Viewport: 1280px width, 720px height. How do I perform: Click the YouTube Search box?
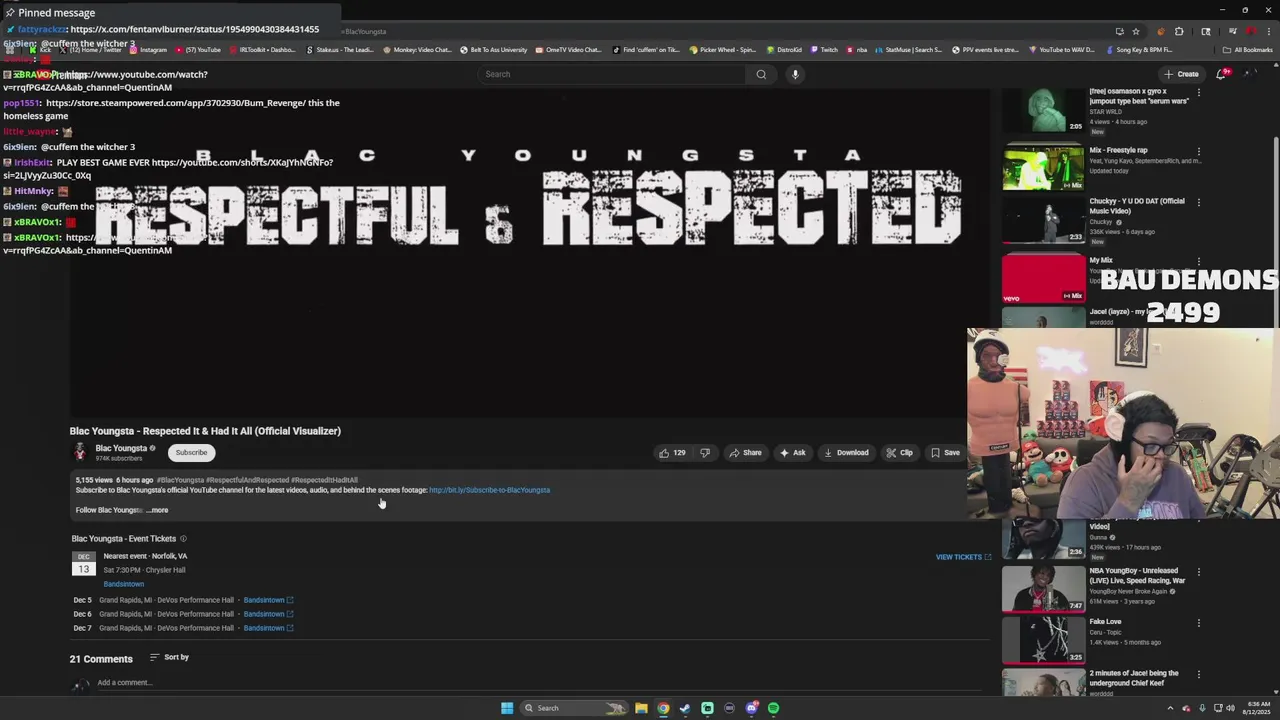[612, 74]
